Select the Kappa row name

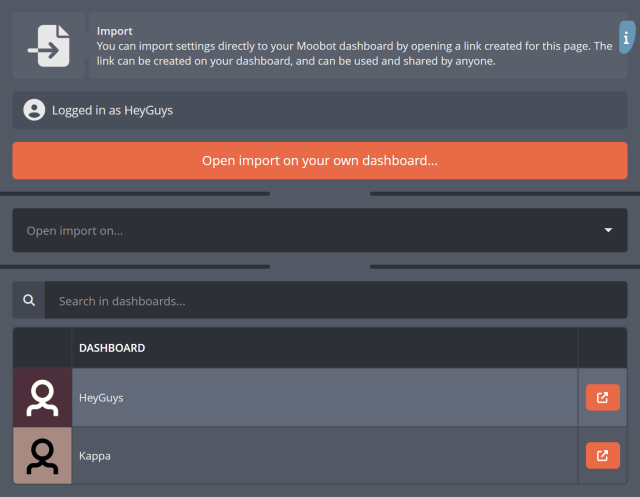coord(95,456)
